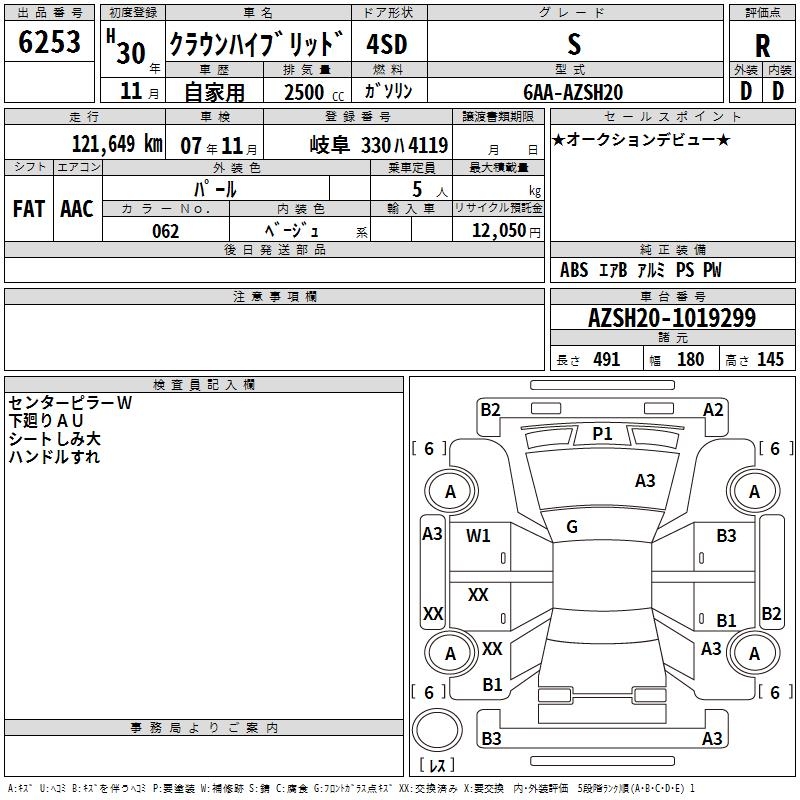Select the equipment list ABS エアB アルミ PS PW
The width and height of the screenshot is (800, 800).
641,270
